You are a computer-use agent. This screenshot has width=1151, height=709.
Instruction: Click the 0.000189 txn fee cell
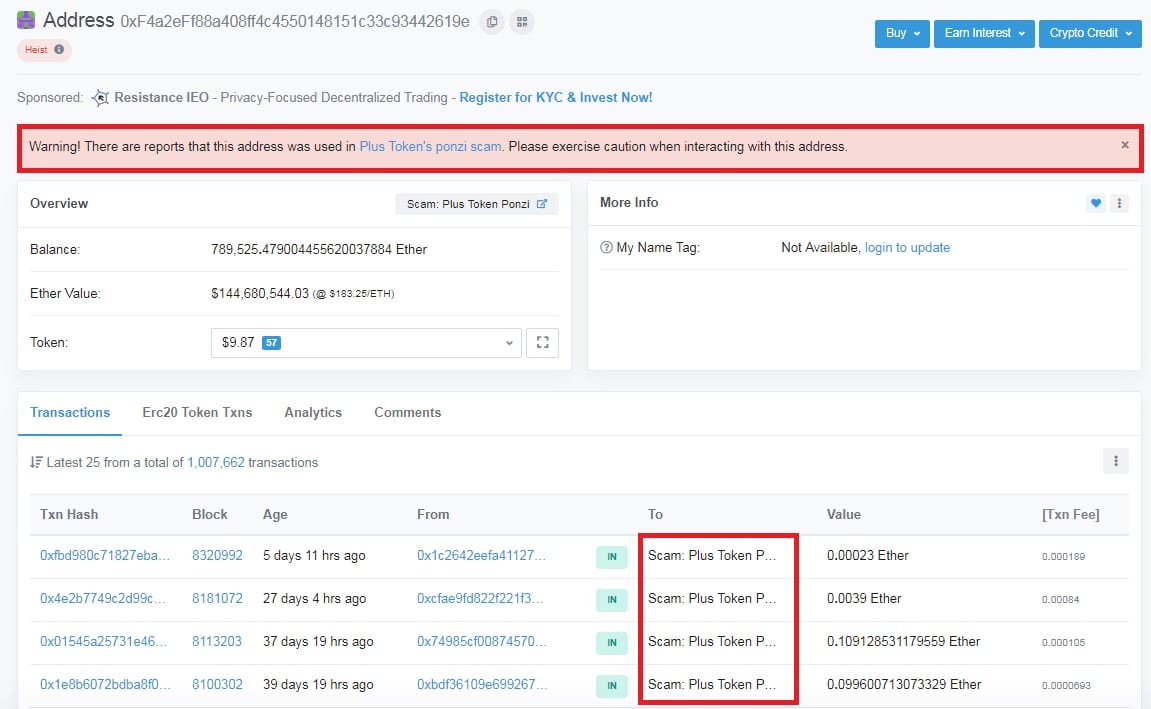point(1063,556)
